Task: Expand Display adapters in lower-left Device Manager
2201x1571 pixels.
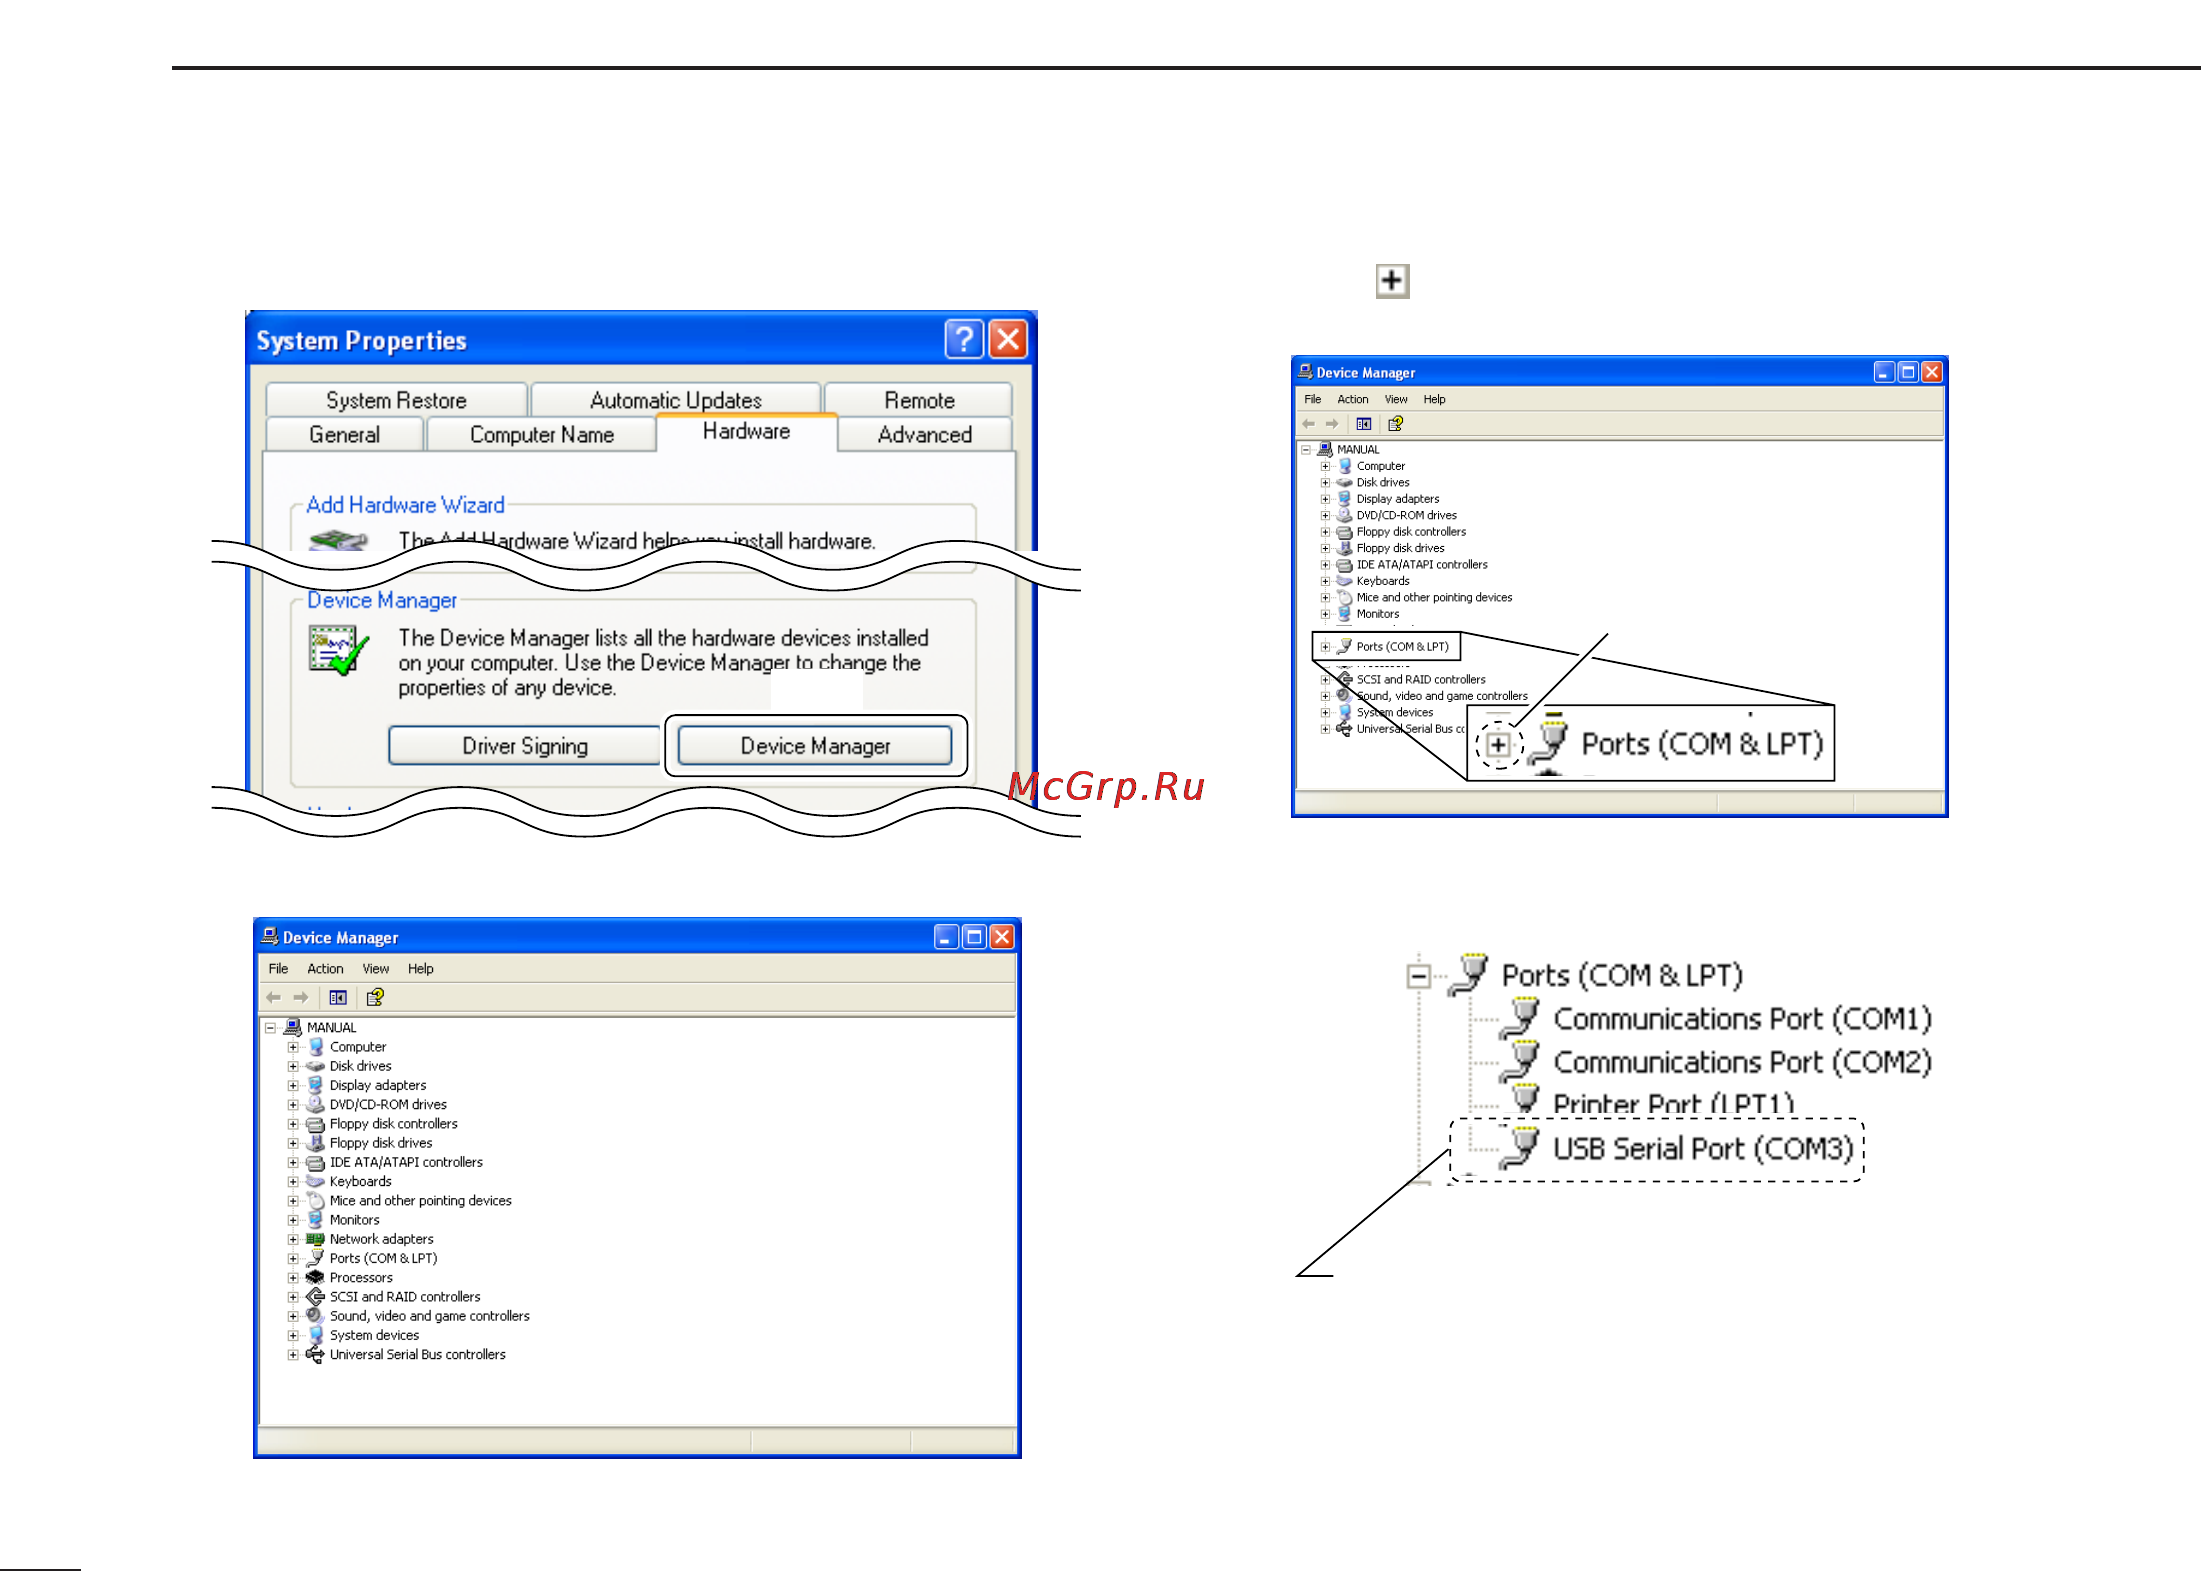Action: point(293,1085)
